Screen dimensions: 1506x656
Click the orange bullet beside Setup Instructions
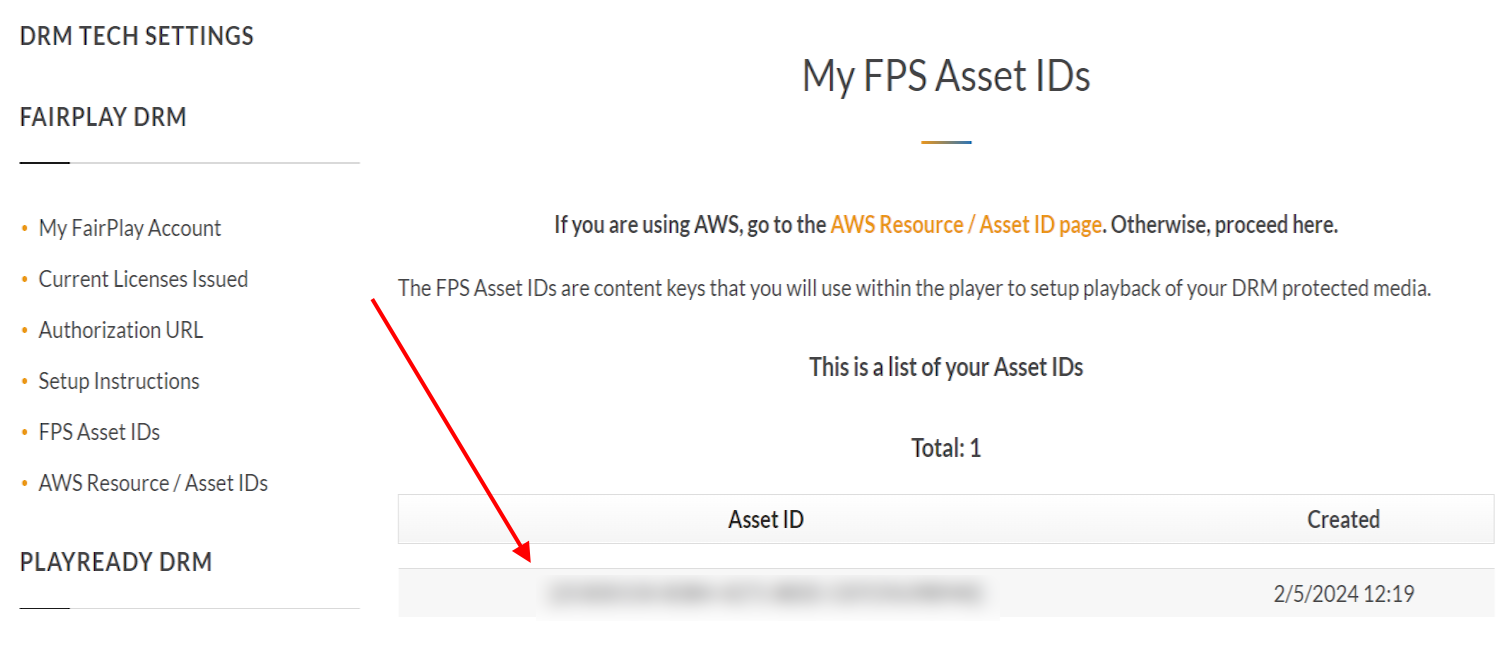25,382
